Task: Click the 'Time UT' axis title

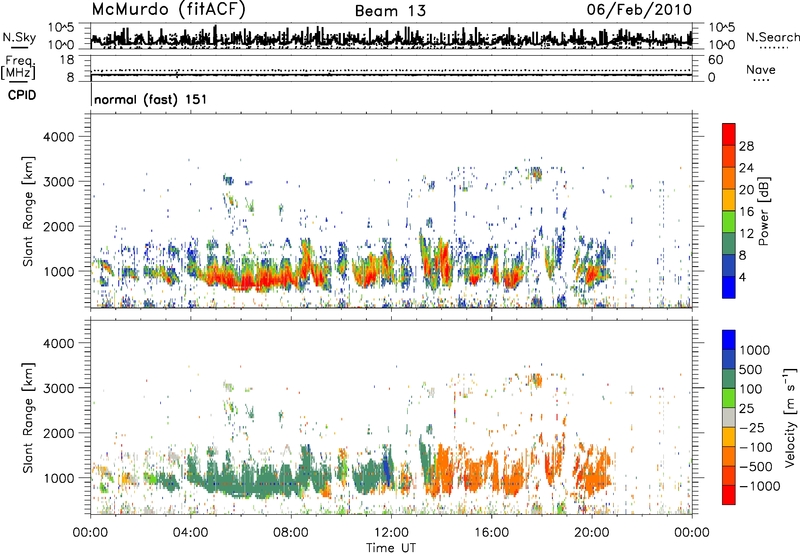Action: click(391, 548)
